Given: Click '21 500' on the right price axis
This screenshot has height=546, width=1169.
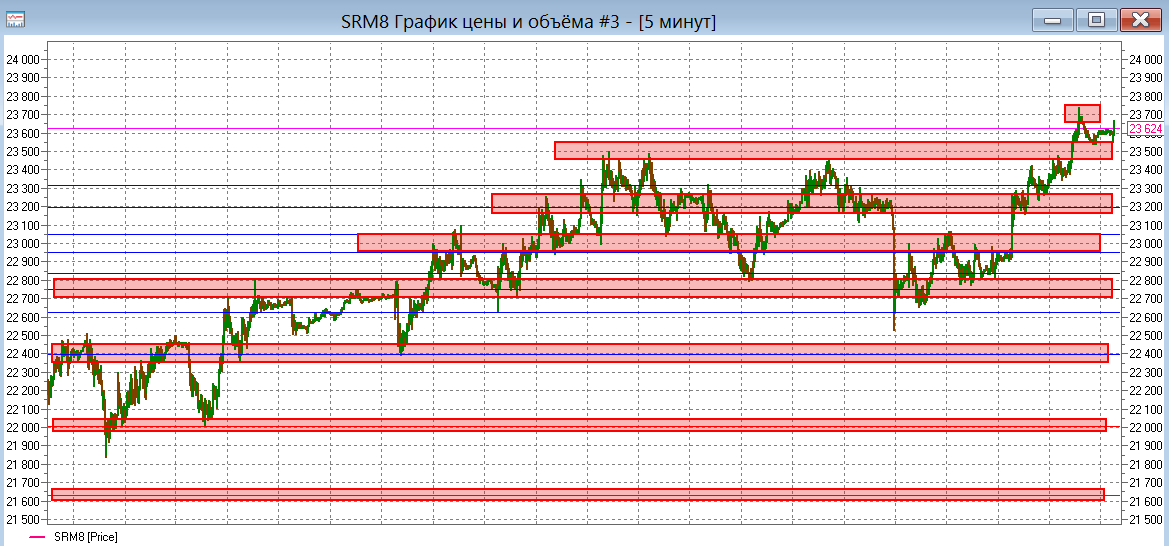Looking at the screenshot, I should [x=1146, y=519].
